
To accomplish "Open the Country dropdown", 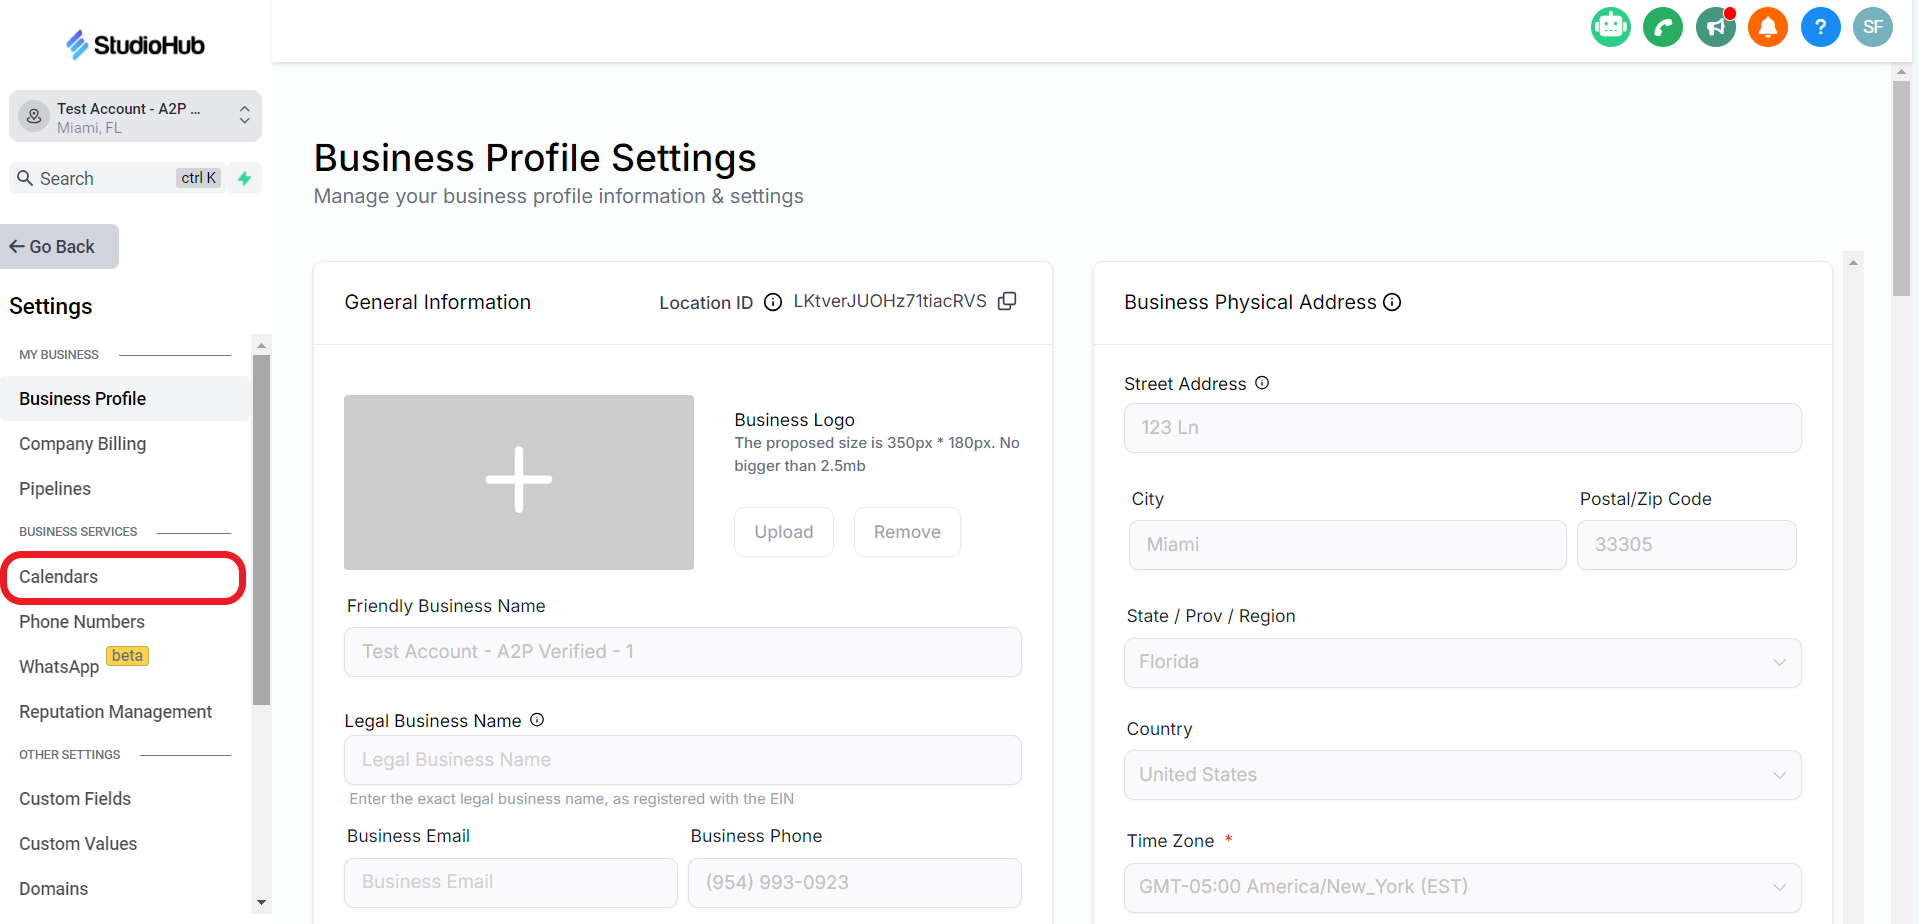I will pyautogui.click(x=1462, y=775).
